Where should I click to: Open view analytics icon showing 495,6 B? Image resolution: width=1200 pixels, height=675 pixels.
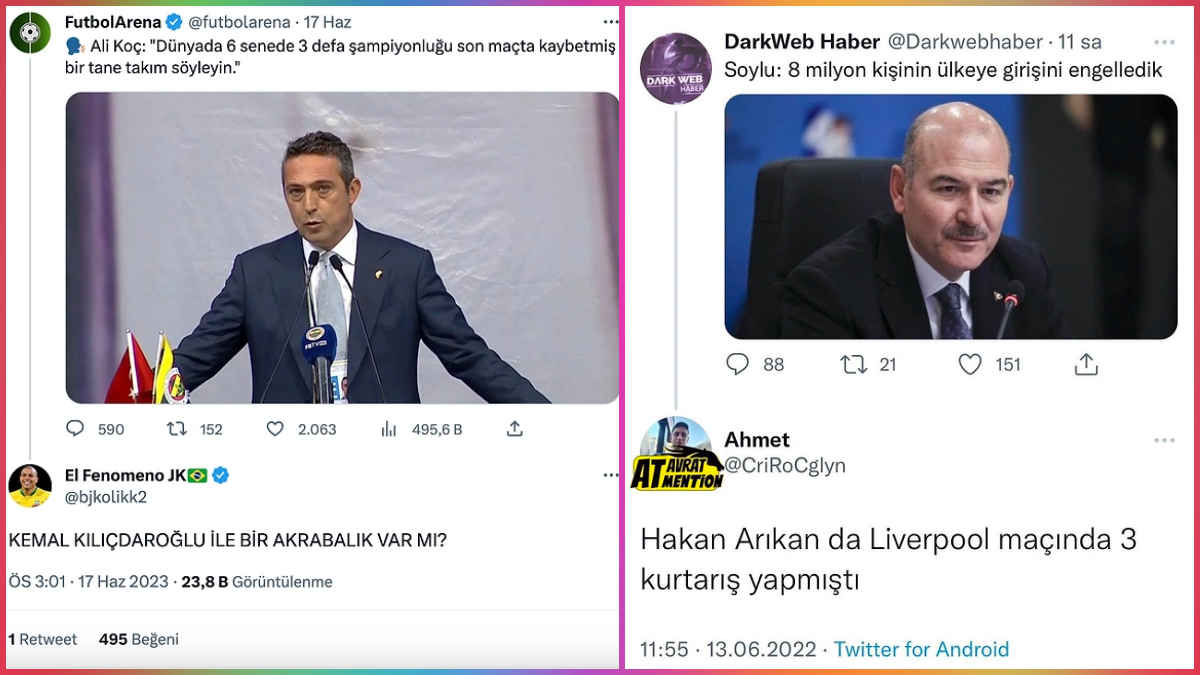pos(389,429)
